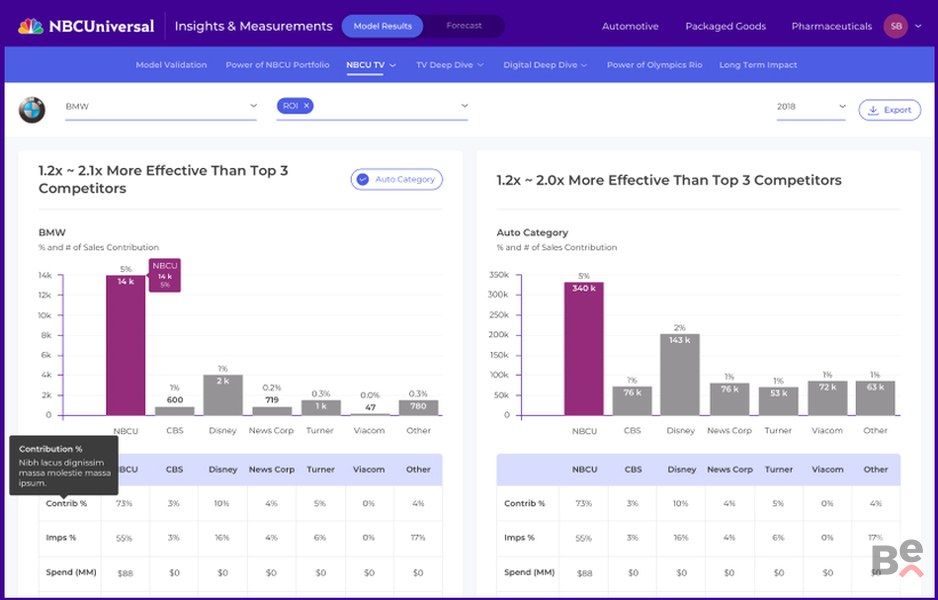Open the 2018 year dropdown
The image size is (938, 600).
tap(811, 107)
